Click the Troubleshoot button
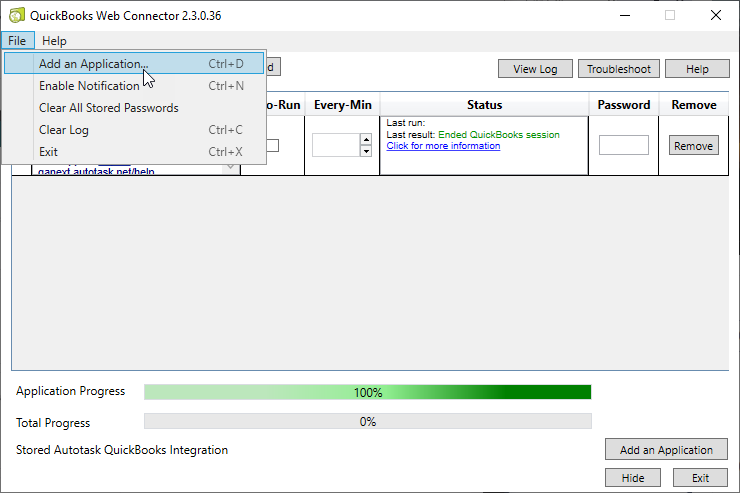Screen dimensions: 740x493 [x=618, y=69]
